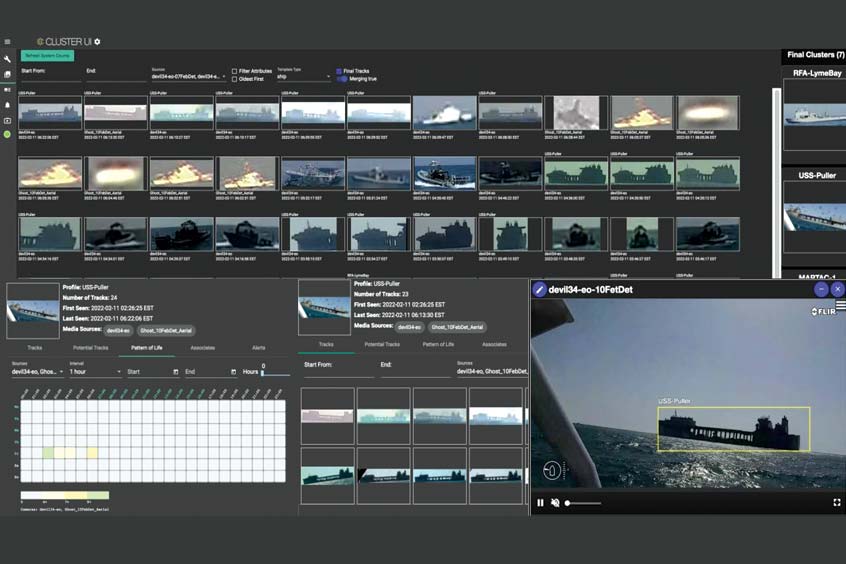Screen dimensions: 846x564
Task: Click the Final Clusters (7) heading
Action: click(x=815, y=55)
